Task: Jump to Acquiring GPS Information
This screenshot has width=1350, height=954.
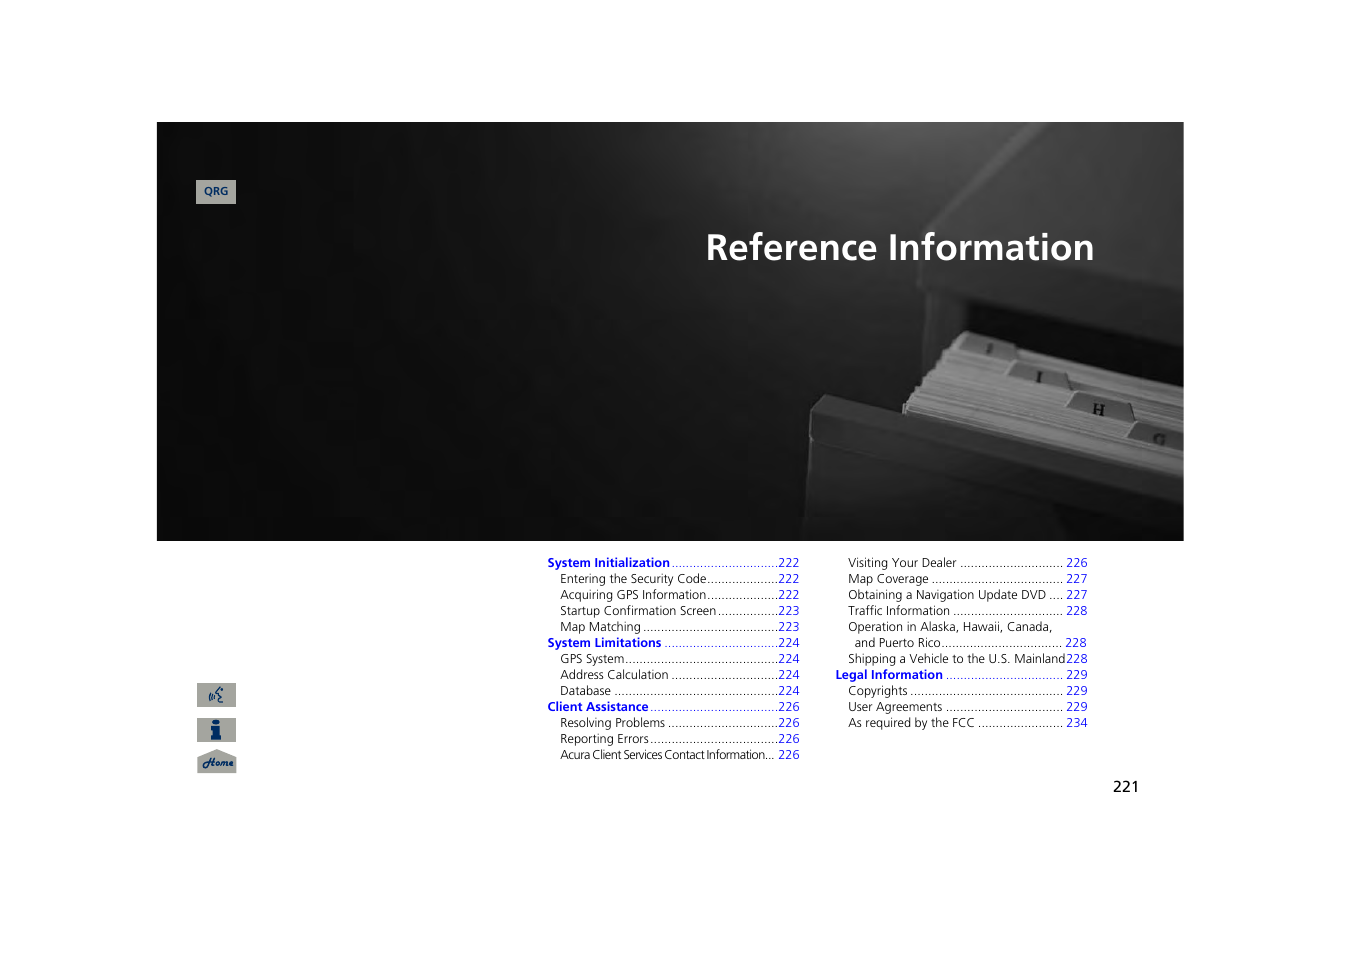Action: (x=679, y=595)
